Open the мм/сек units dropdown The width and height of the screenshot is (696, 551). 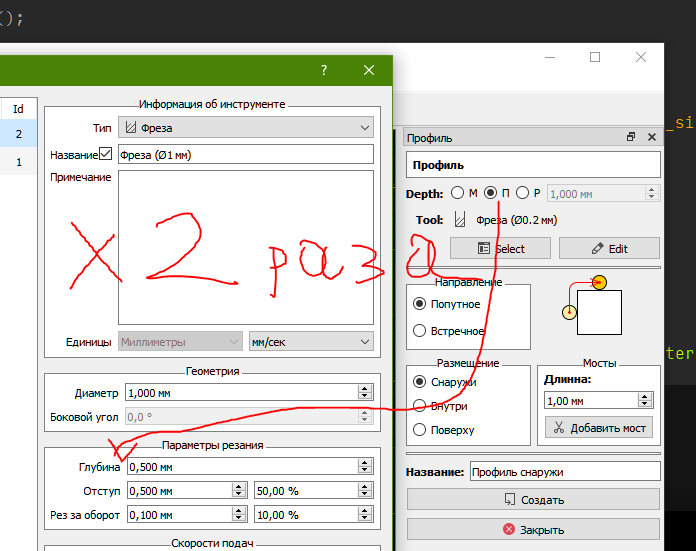[311, 342]
